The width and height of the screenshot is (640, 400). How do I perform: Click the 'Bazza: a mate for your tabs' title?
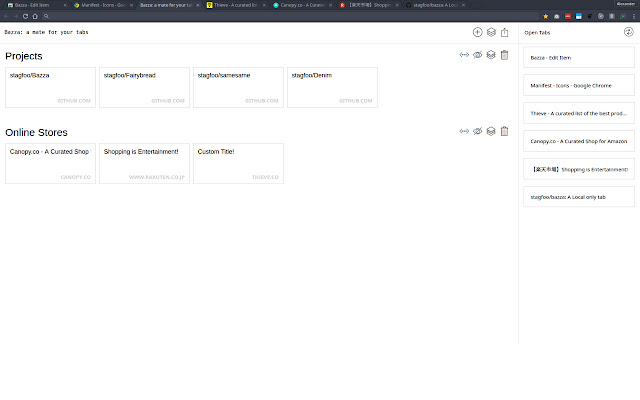(x=47, y=32)
